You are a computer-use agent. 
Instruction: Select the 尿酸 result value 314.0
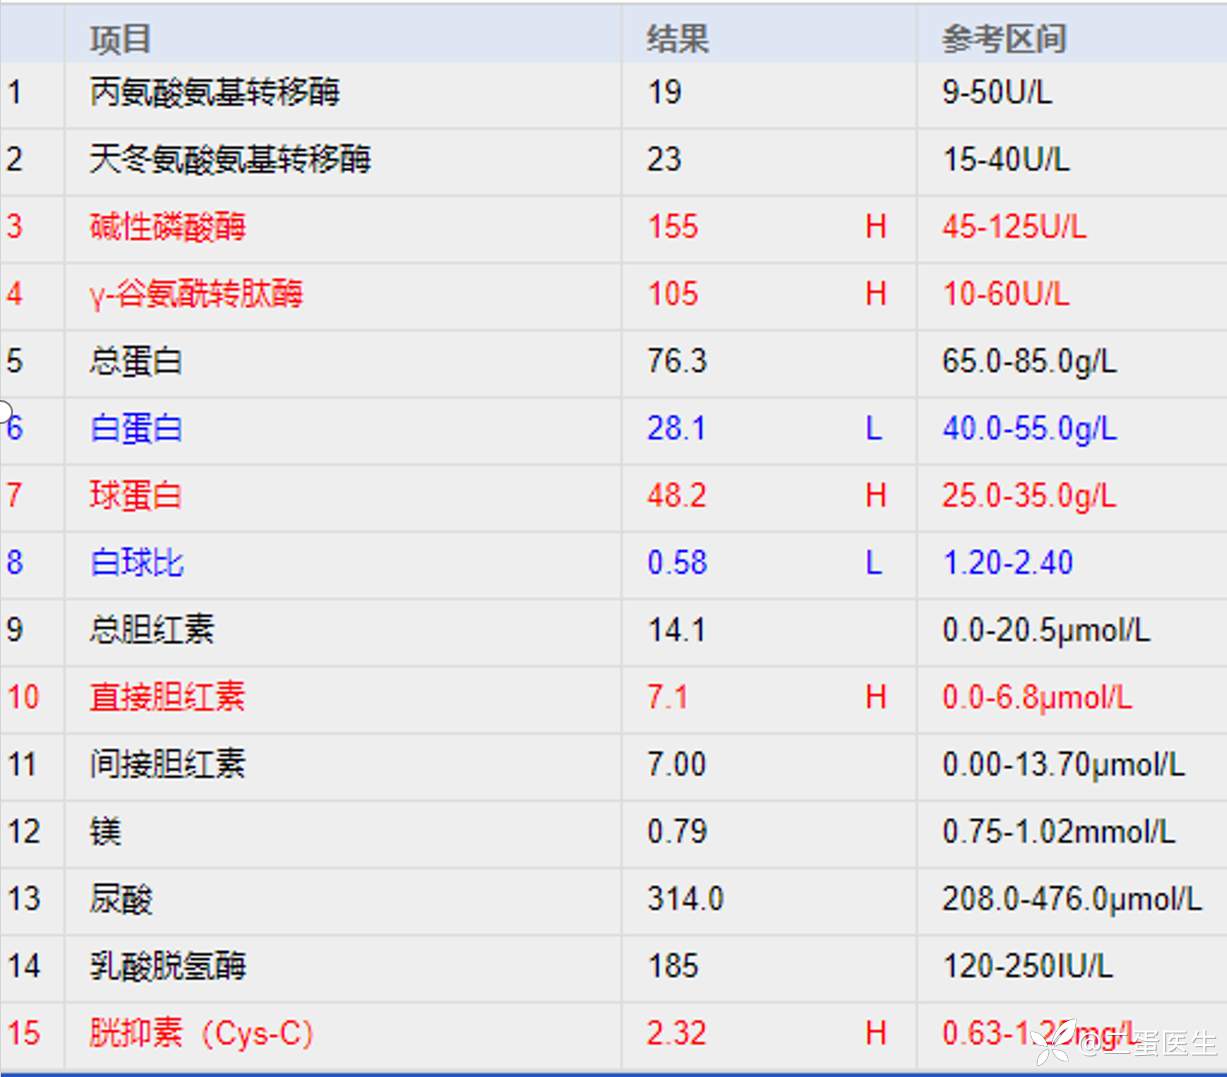(685, 899)
